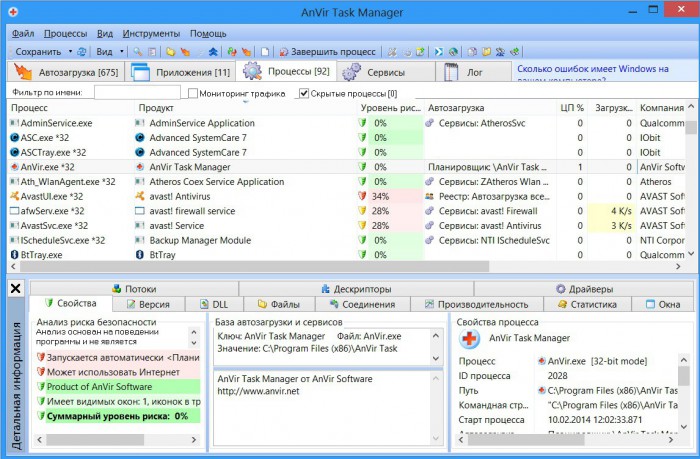Open the Сохранить dropdown arrow
Viewport: 700px width, 459px height.
point(70,52)
